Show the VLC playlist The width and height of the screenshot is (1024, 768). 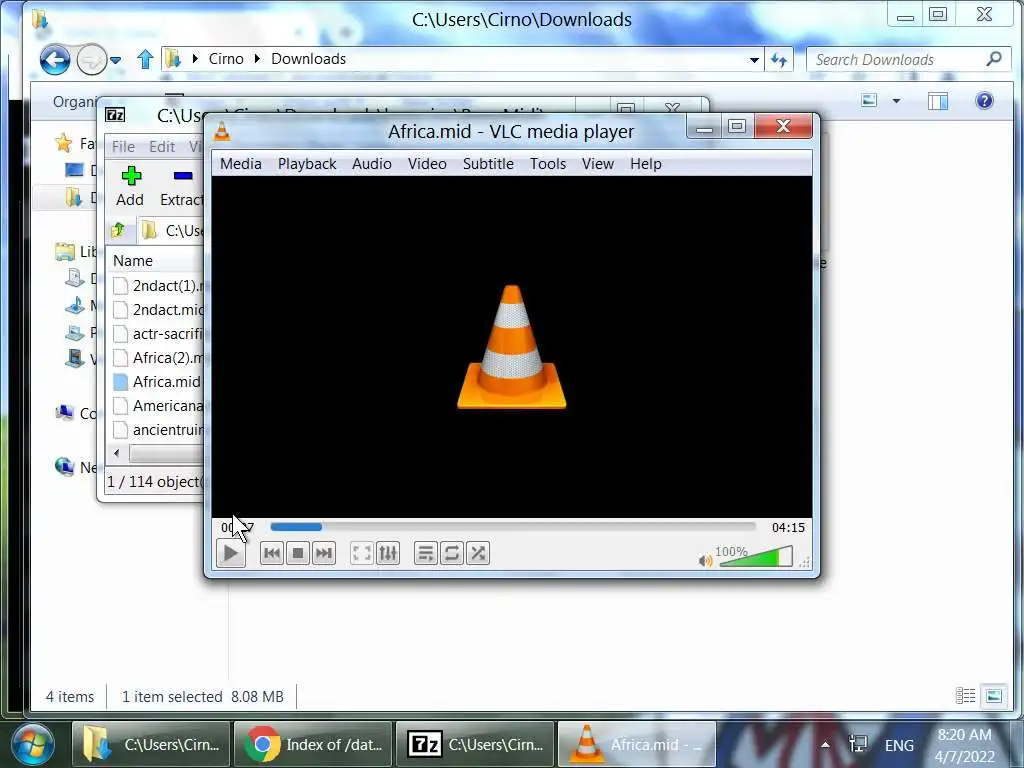[426, 554]
